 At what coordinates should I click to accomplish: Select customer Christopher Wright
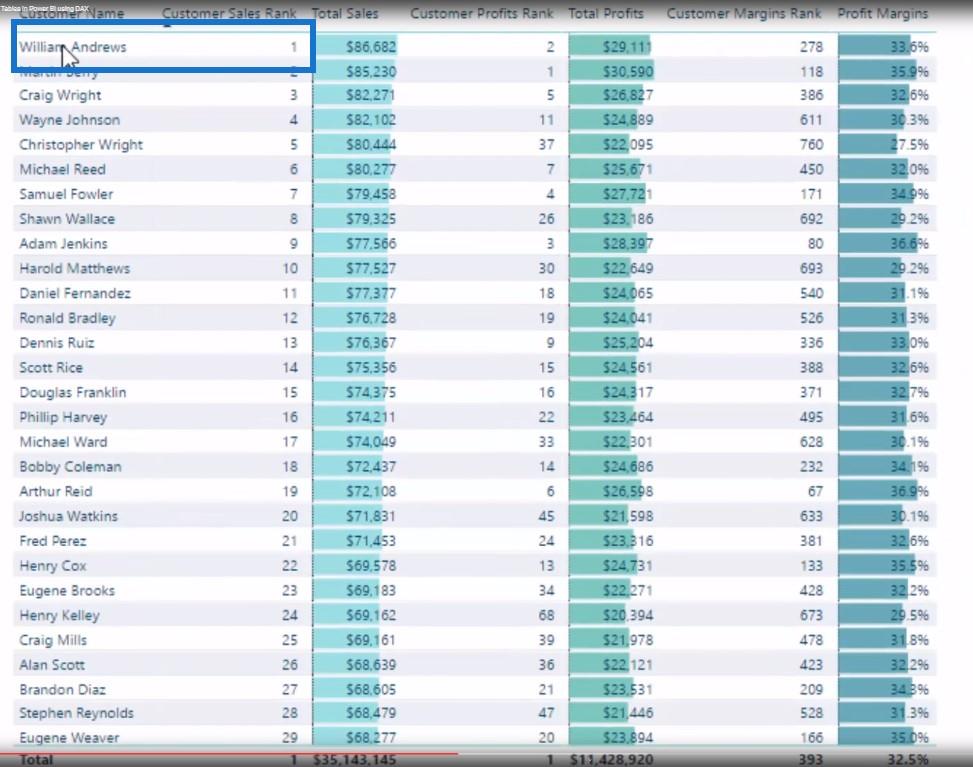[81, 145]
